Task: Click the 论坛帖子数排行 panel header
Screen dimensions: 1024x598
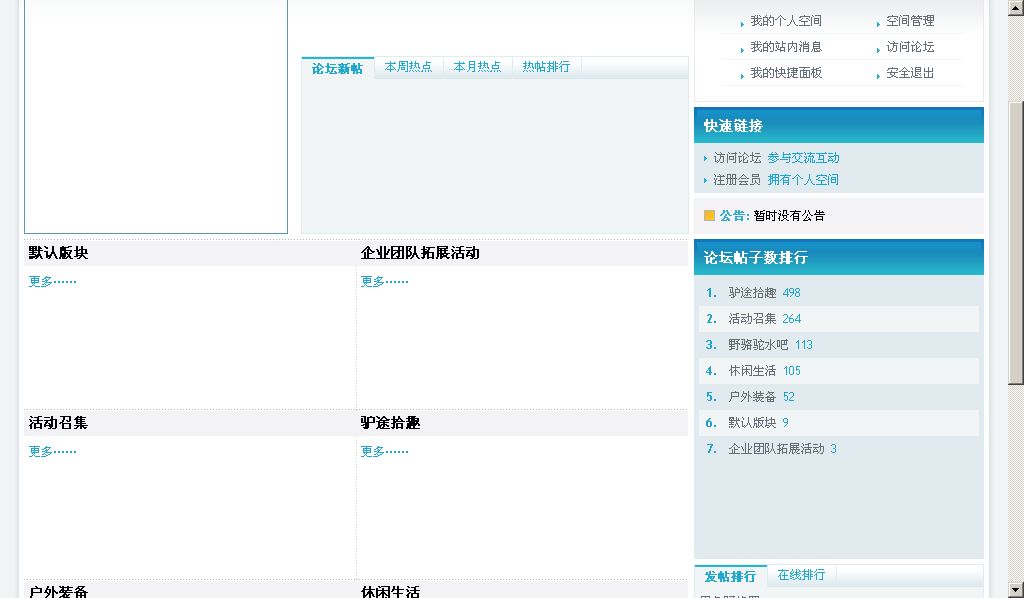Action: pyautogui.click(x=839, y=257)
